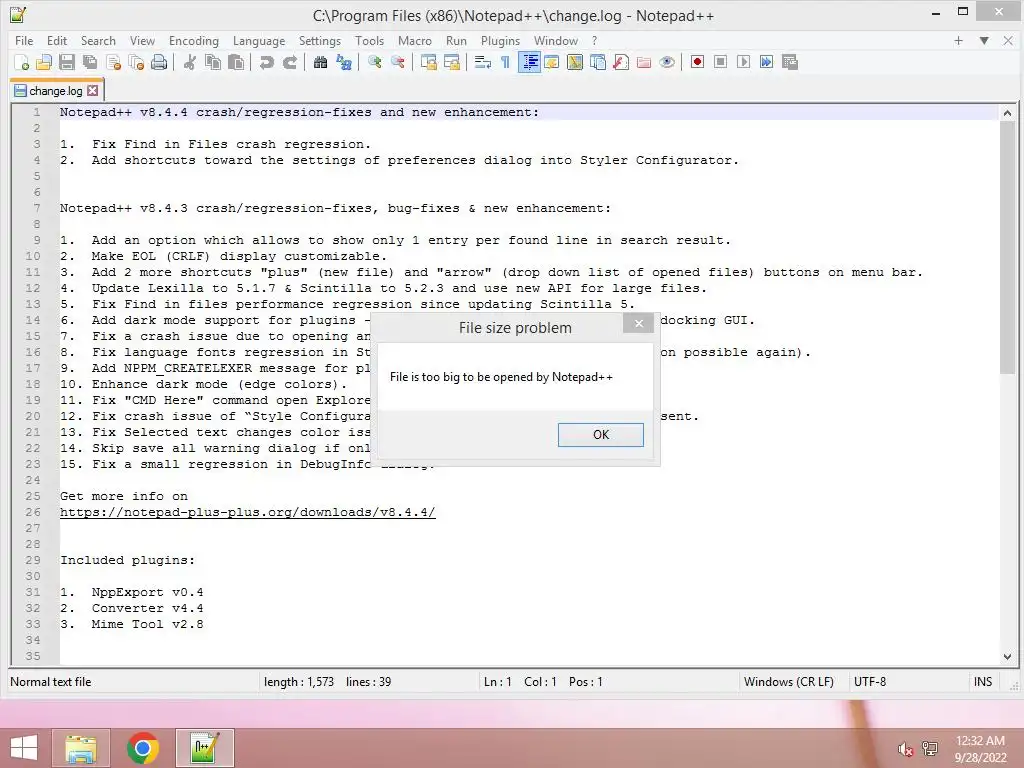1024x768 pixels.
Task: Open the File menu
Action: tap(24, 40)
